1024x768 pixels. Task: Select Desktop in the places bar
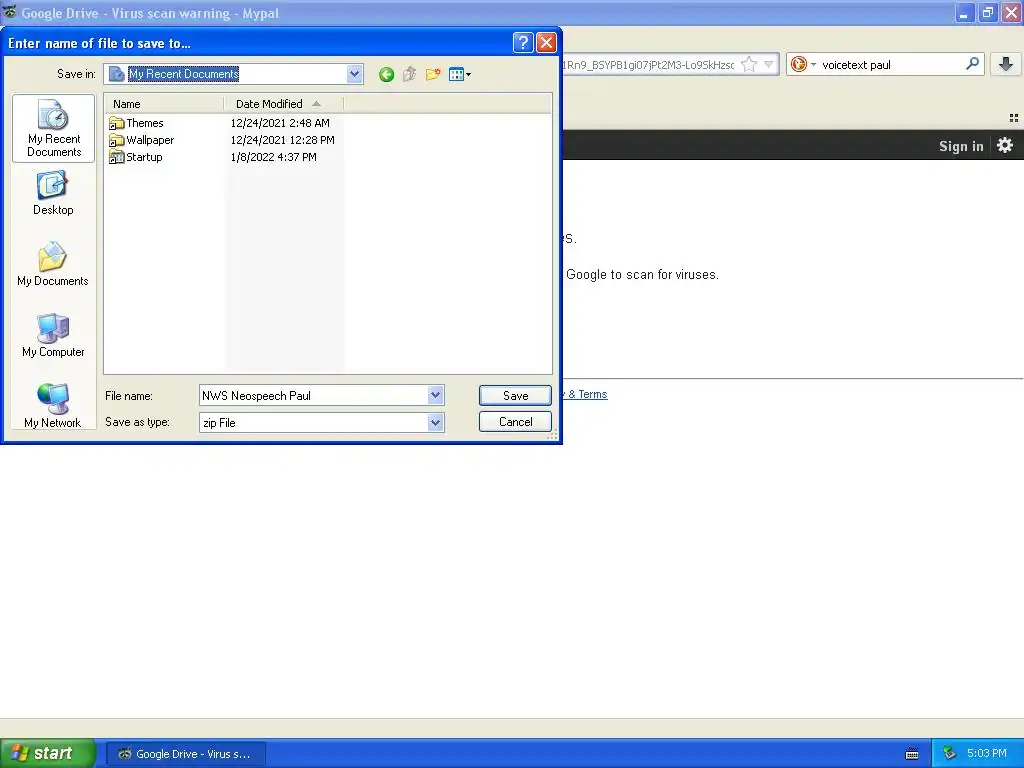(53, 194)
